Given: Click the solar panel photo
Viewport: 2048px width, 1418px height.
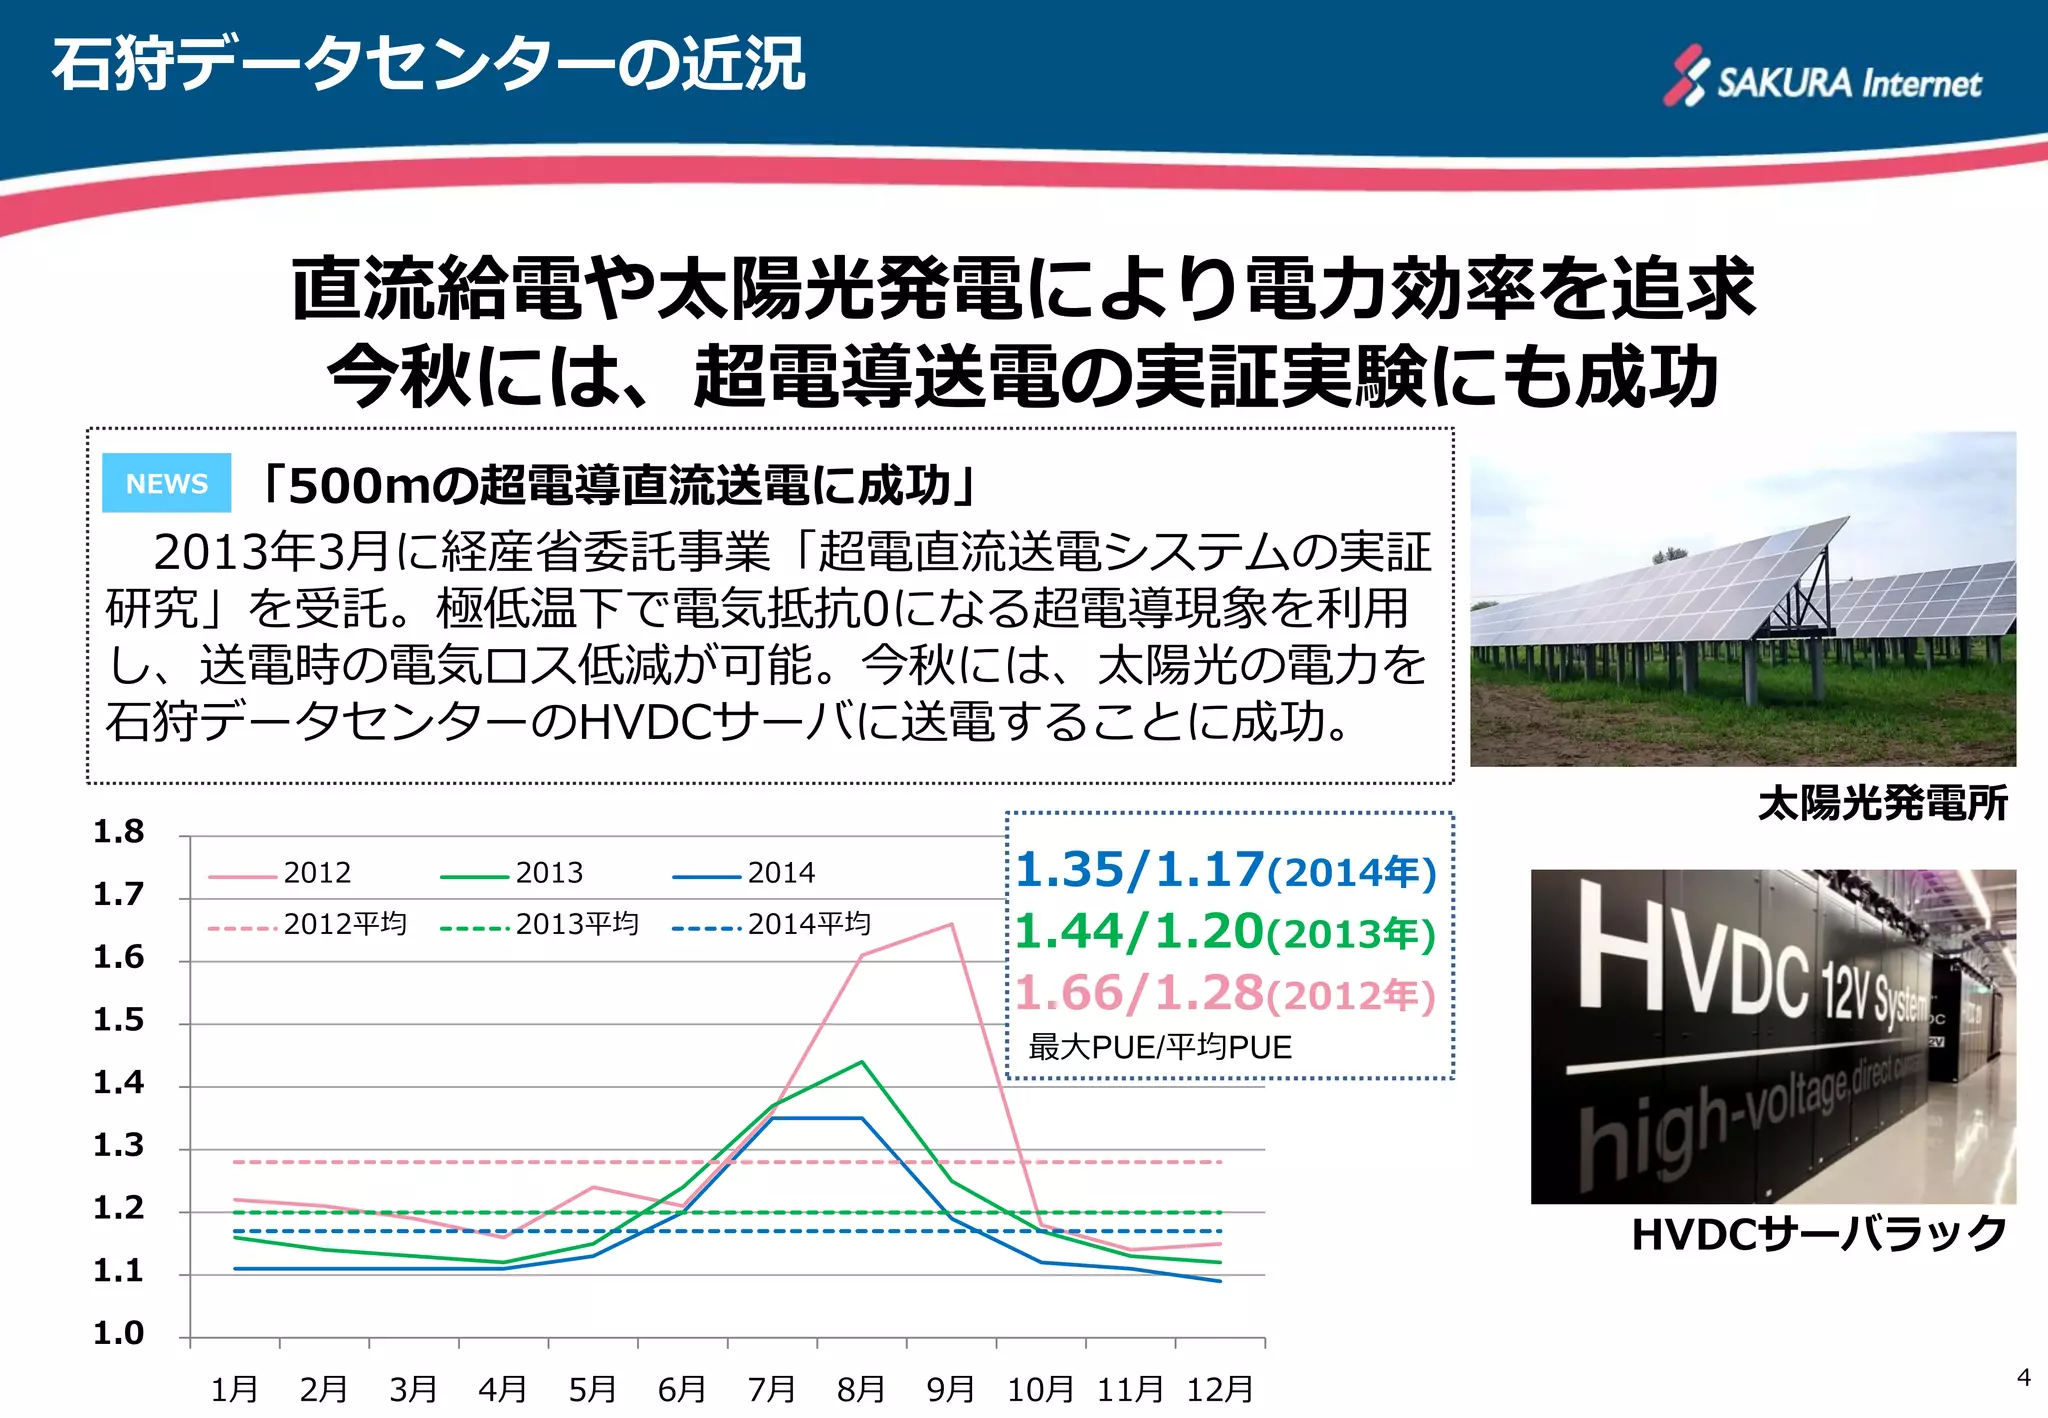Looking at the screenshot, I should point(1743,599).
